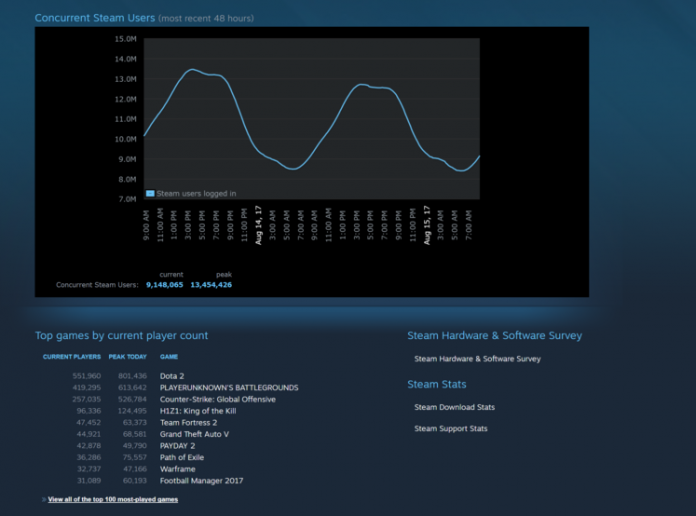Open Counter-Strike: Global Offensive link
This screenshot has height=516, width=696.
click(218, 399)
